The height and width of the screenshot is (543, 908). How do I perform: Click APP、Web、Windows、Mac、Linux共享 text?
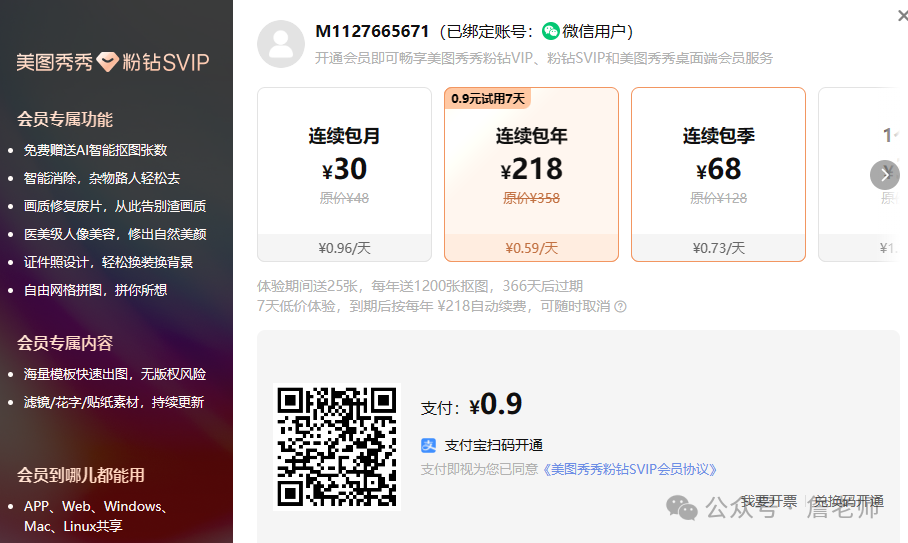coord(96,516)
